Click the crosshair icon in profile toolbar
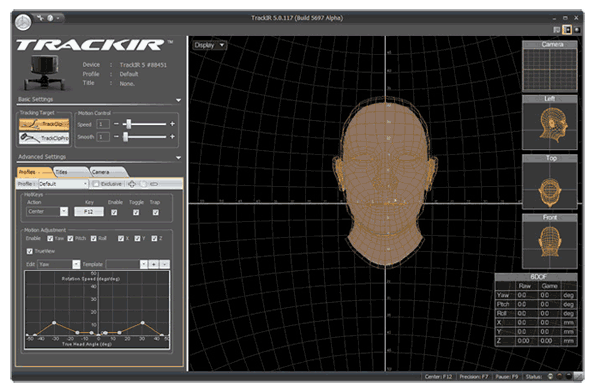 (132, 184)
